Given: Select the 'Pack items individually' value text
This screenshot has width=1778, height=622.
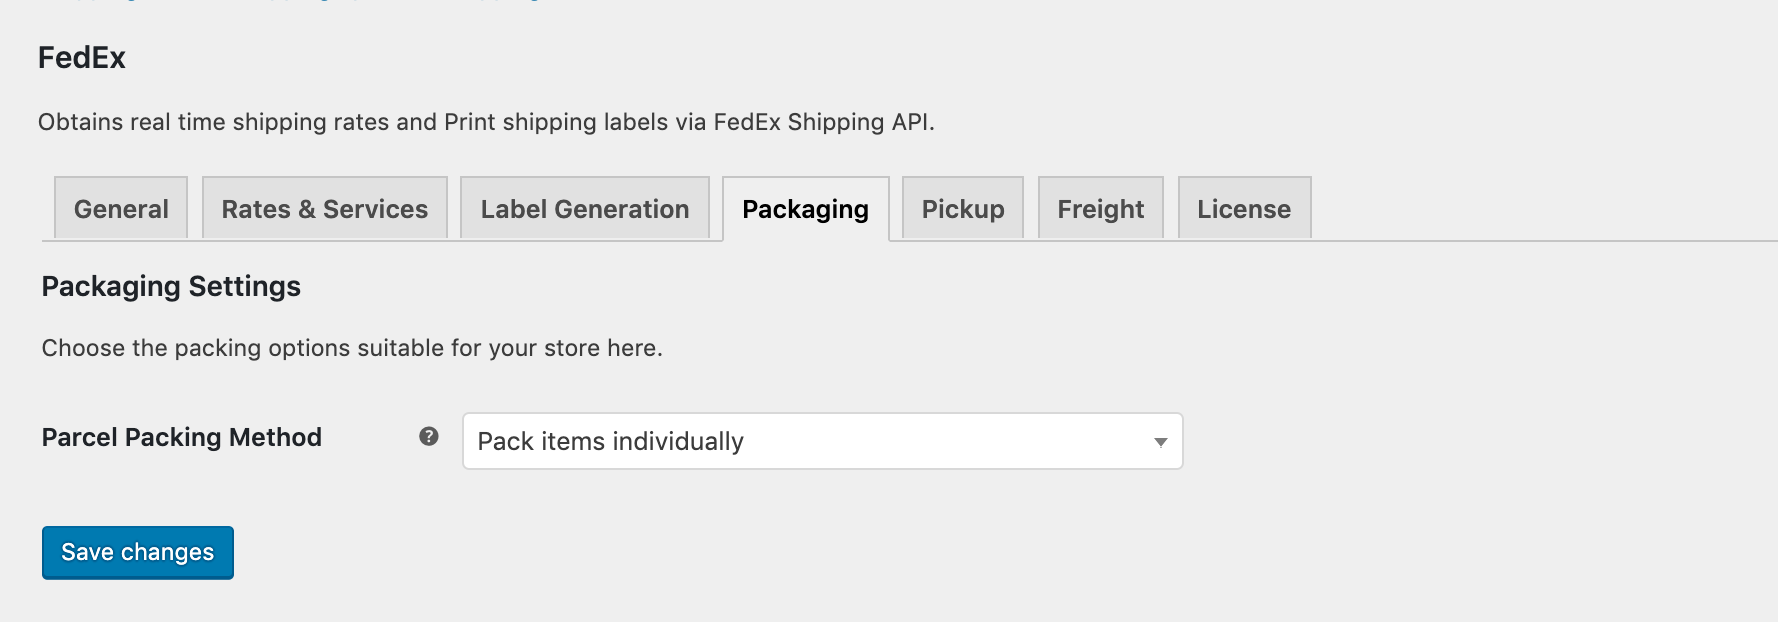Looking at the screenshot, I should point(610,441).
